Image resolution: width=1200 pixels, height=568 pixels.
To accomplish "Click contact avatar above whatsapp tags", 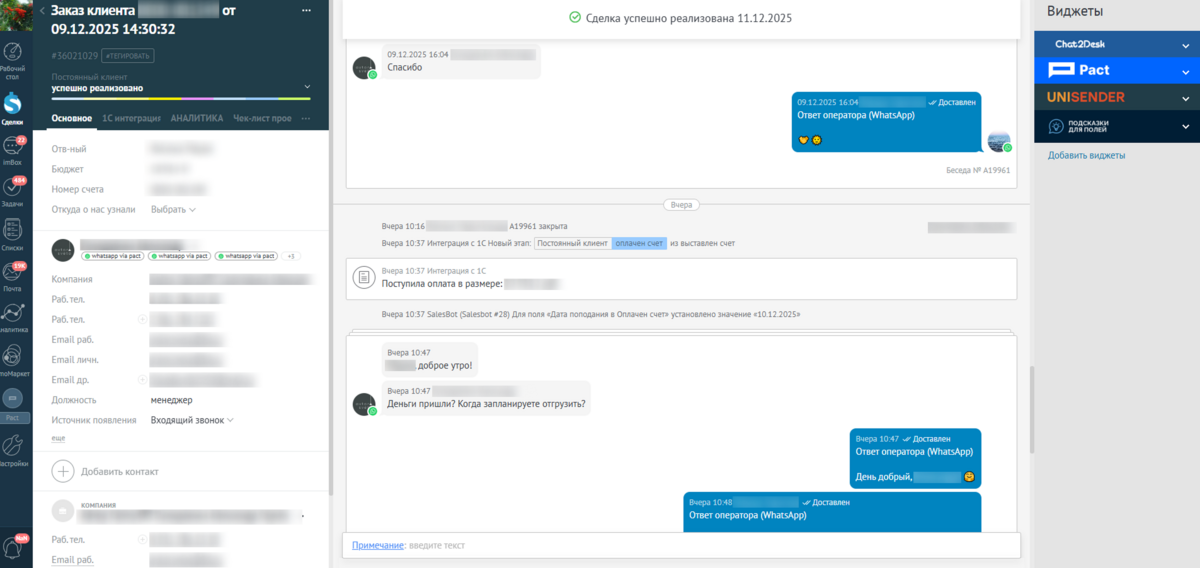I will [x=63, y=250].
